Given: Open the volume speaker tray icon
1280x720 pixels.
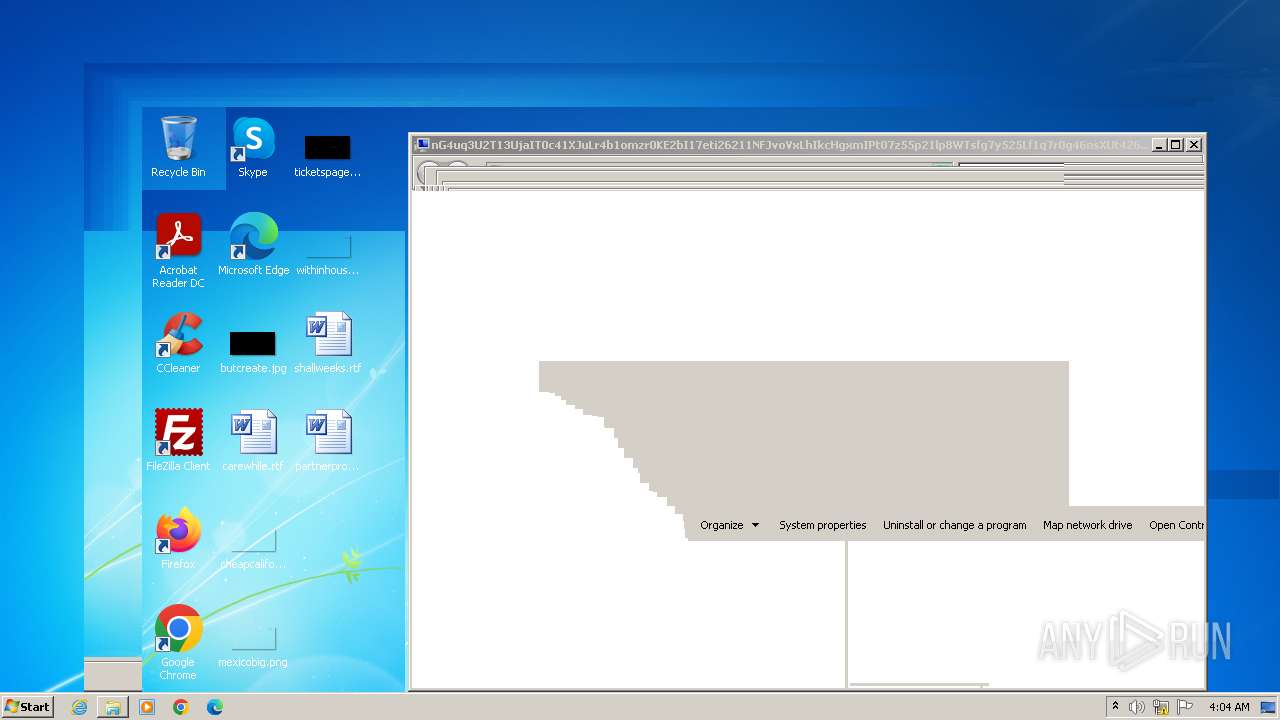Looking at the screenshot, I should tap(1137, 707).
